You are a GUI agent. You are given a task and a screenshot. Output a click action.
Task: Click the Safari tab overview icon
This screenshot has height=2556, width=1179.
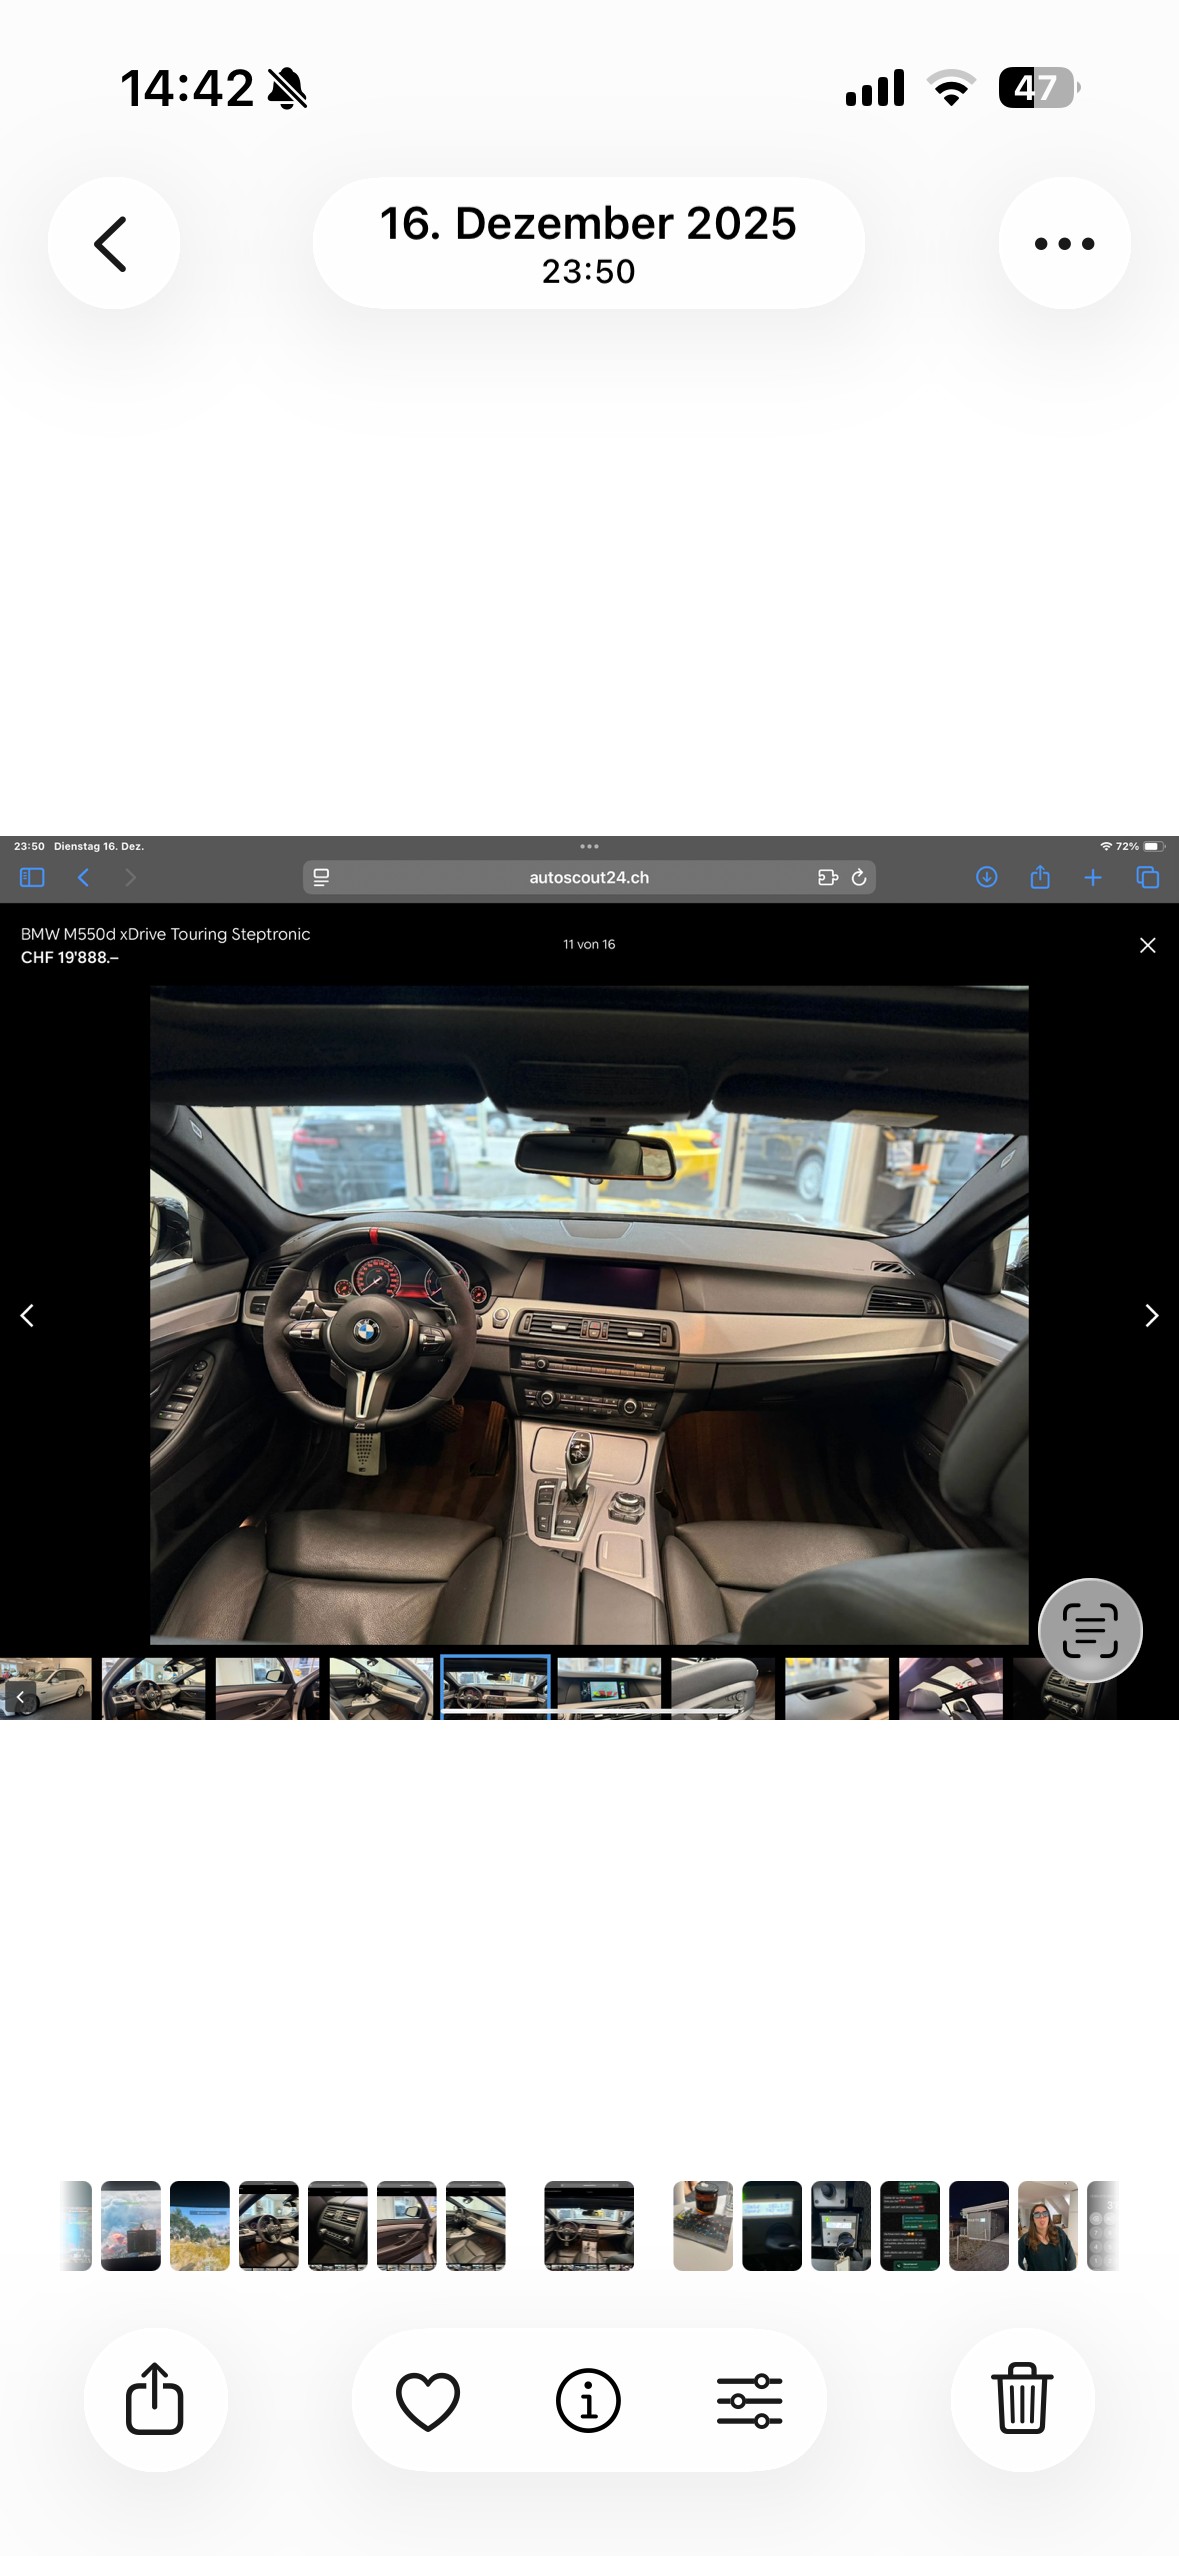click(x=1148, y=877)
